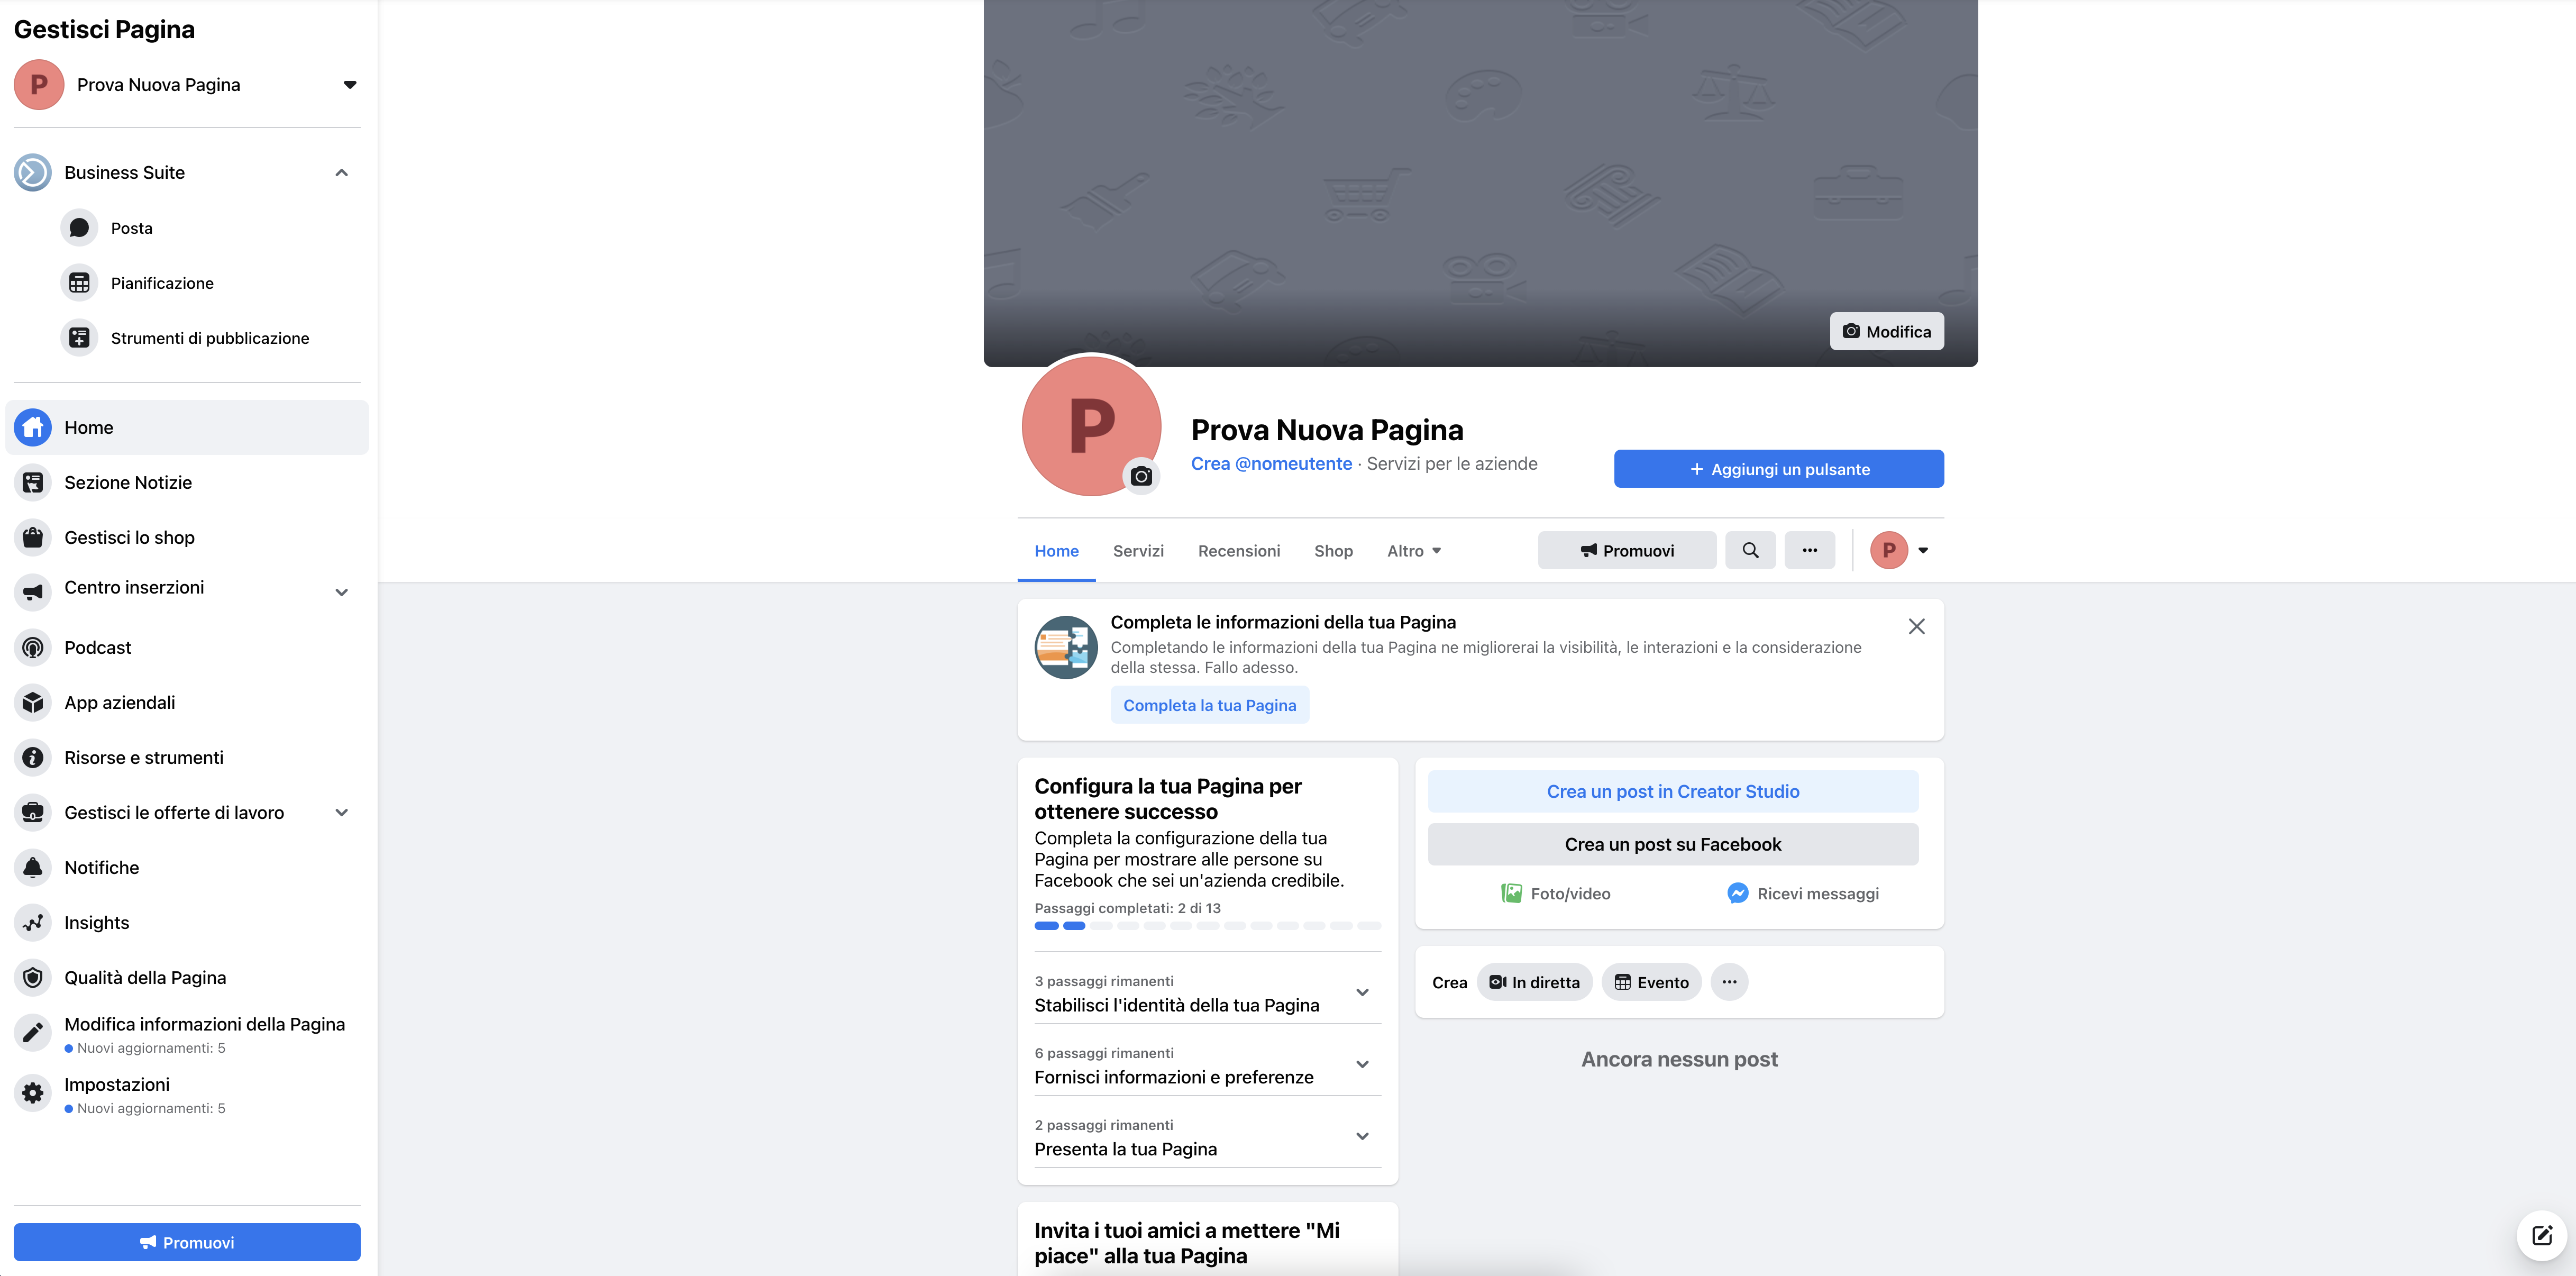The height and width of the screenshot is (1276, 2576).
Task: Click three-dots menu next to Evento
Action: coord(1729,982)
